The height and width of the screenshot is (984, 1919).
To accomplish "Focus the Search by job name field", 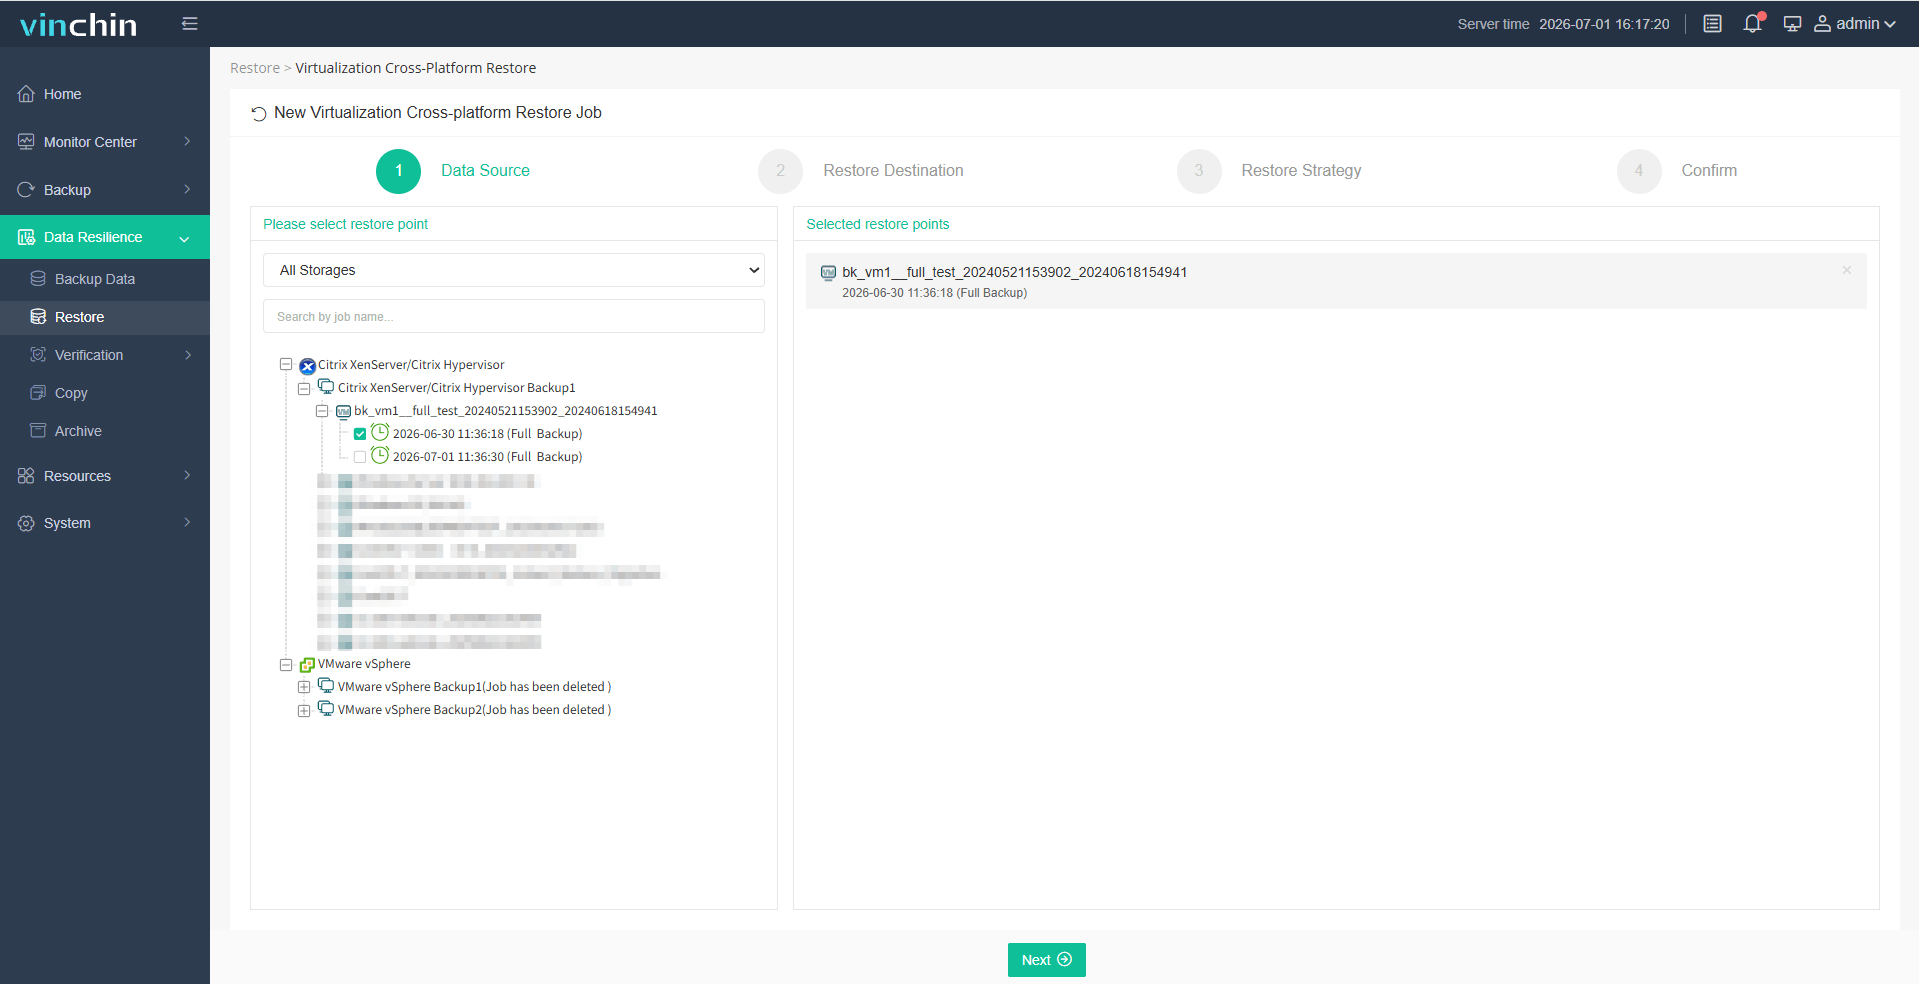I will point(514,316).
